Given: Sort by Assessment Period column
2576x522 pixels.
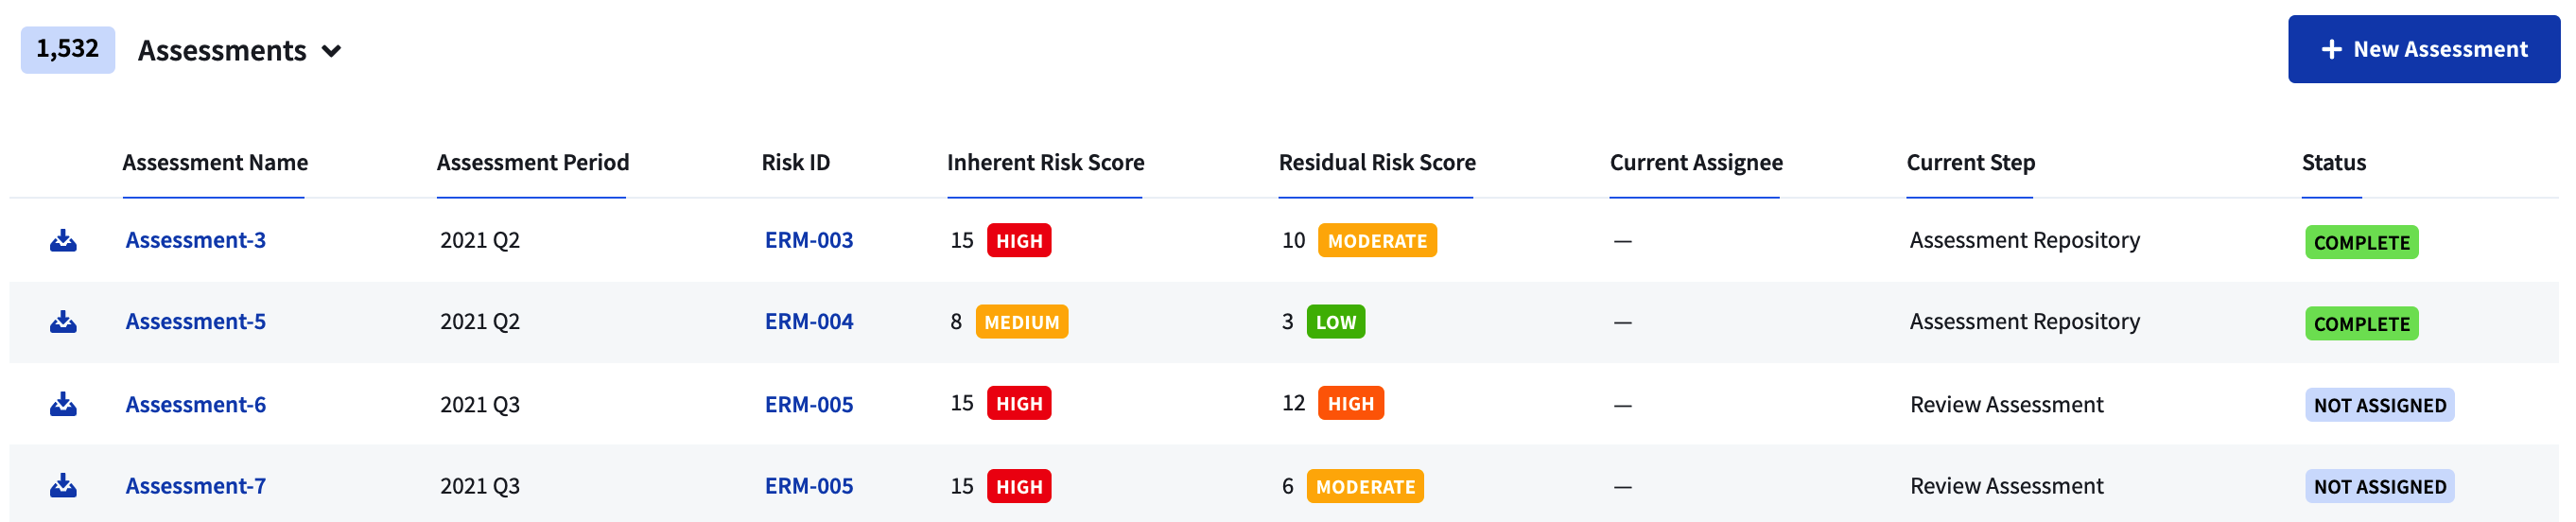Looking at the screenshot, I should coord(532,162).
